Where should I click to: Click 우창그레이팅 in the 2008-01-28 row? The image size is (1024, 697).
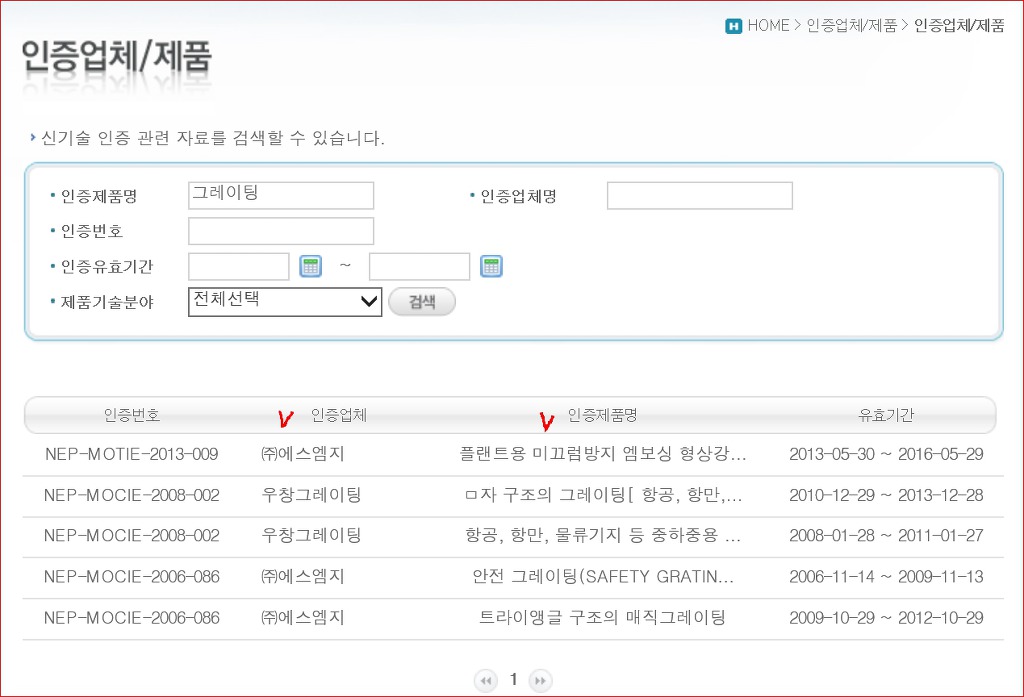point(311,536)
